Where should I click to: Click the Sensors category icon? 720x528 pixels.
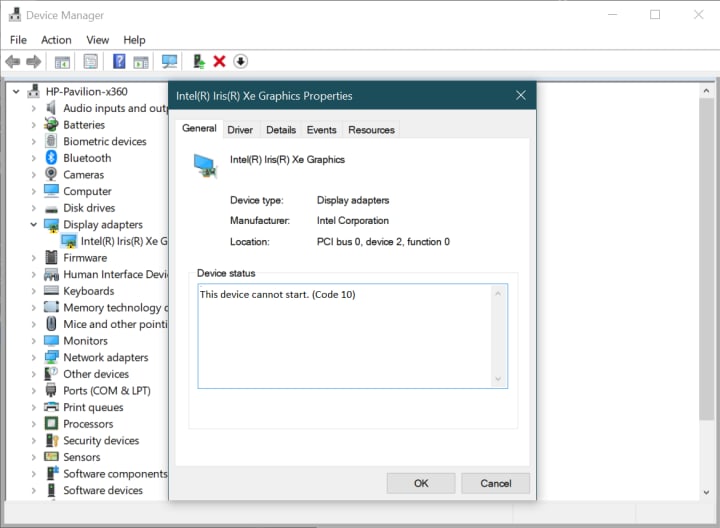tap(51, 457)
